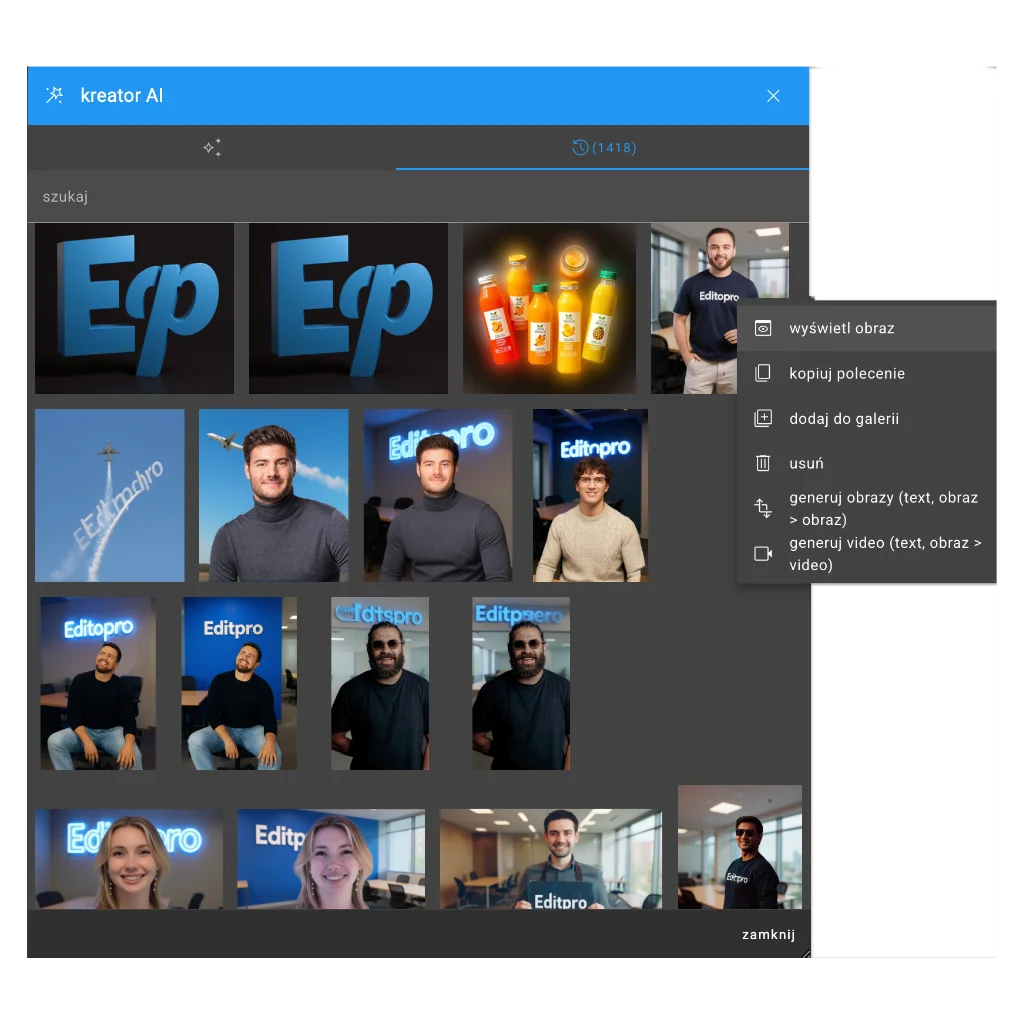Close the kreator AI dialog with X
The height and width of the screenshot is (1024, 1024).
point(773,96)
